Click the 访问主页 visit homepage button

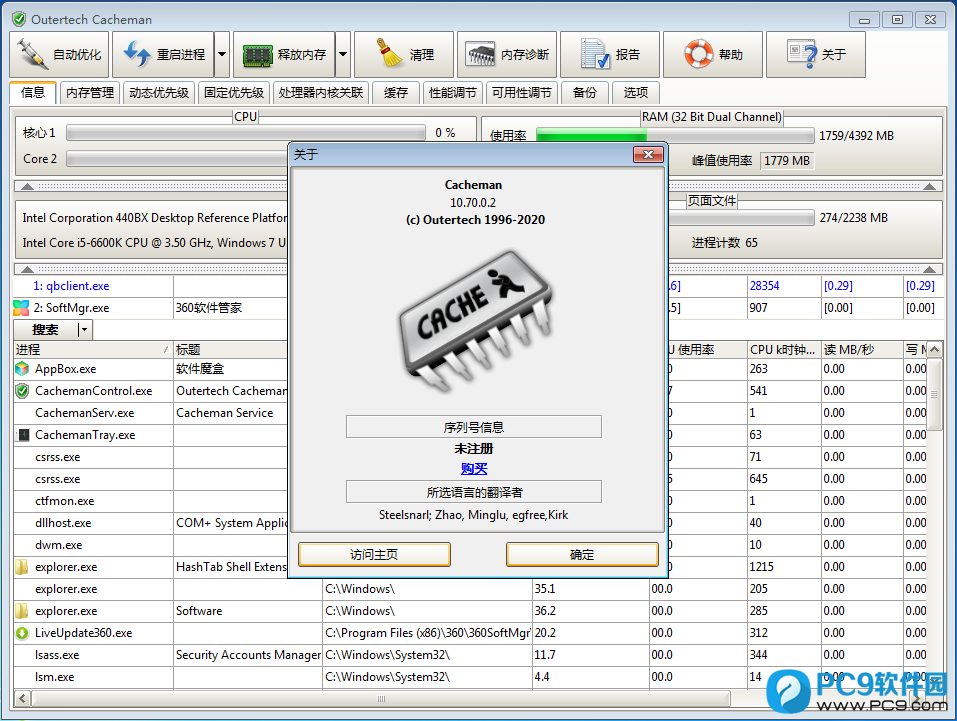pos(374,555)
